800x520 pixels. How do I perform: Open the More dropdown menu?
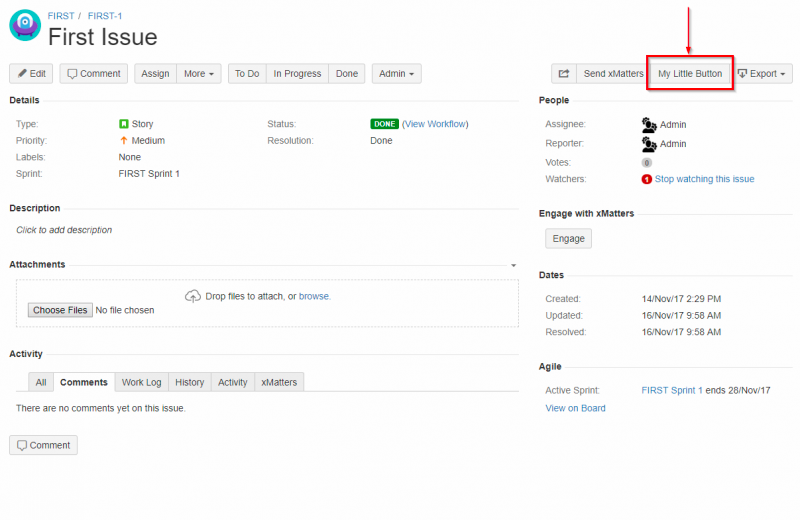[x=199, y=73]
